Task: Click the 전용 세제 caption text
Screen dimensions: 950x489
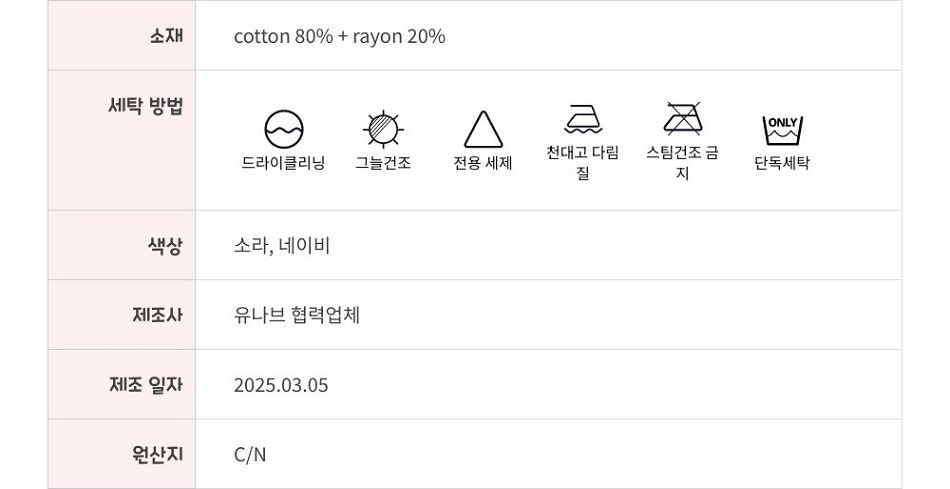Action: click(483, 162)
